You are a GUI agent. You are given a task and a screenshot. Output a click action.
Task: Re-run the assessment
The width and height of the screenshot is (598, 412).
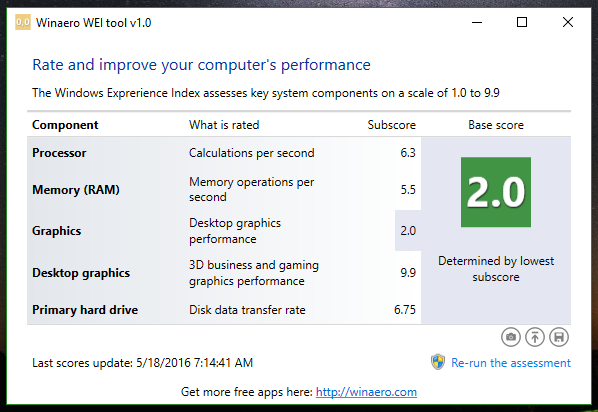point(511,363)
